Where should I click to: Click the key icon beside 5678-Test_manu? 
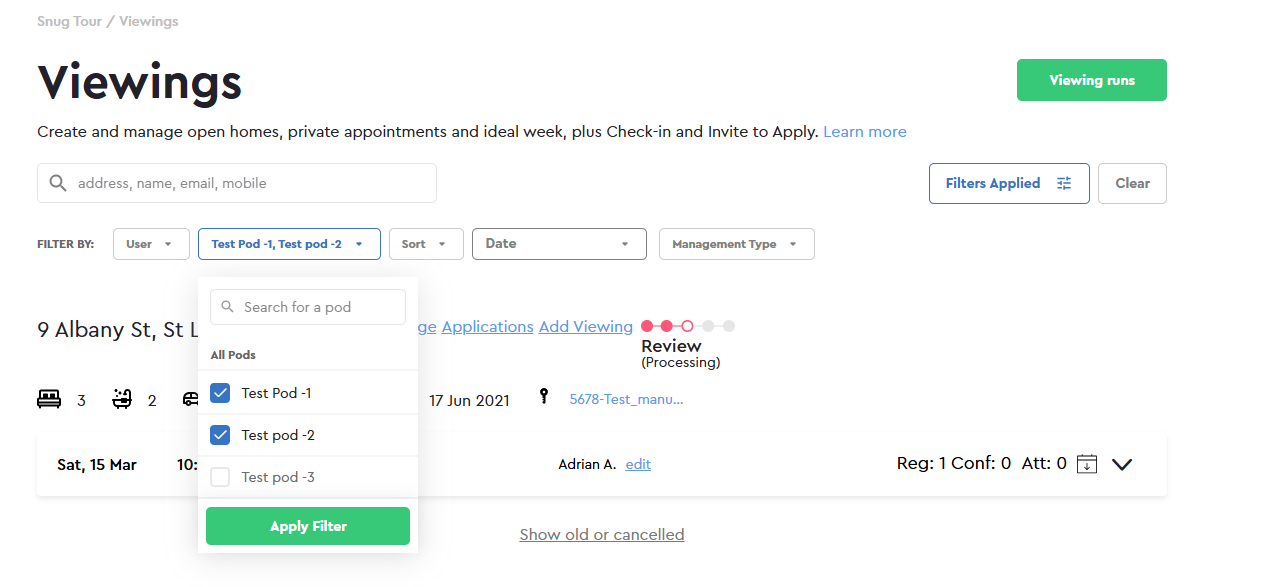544,397
